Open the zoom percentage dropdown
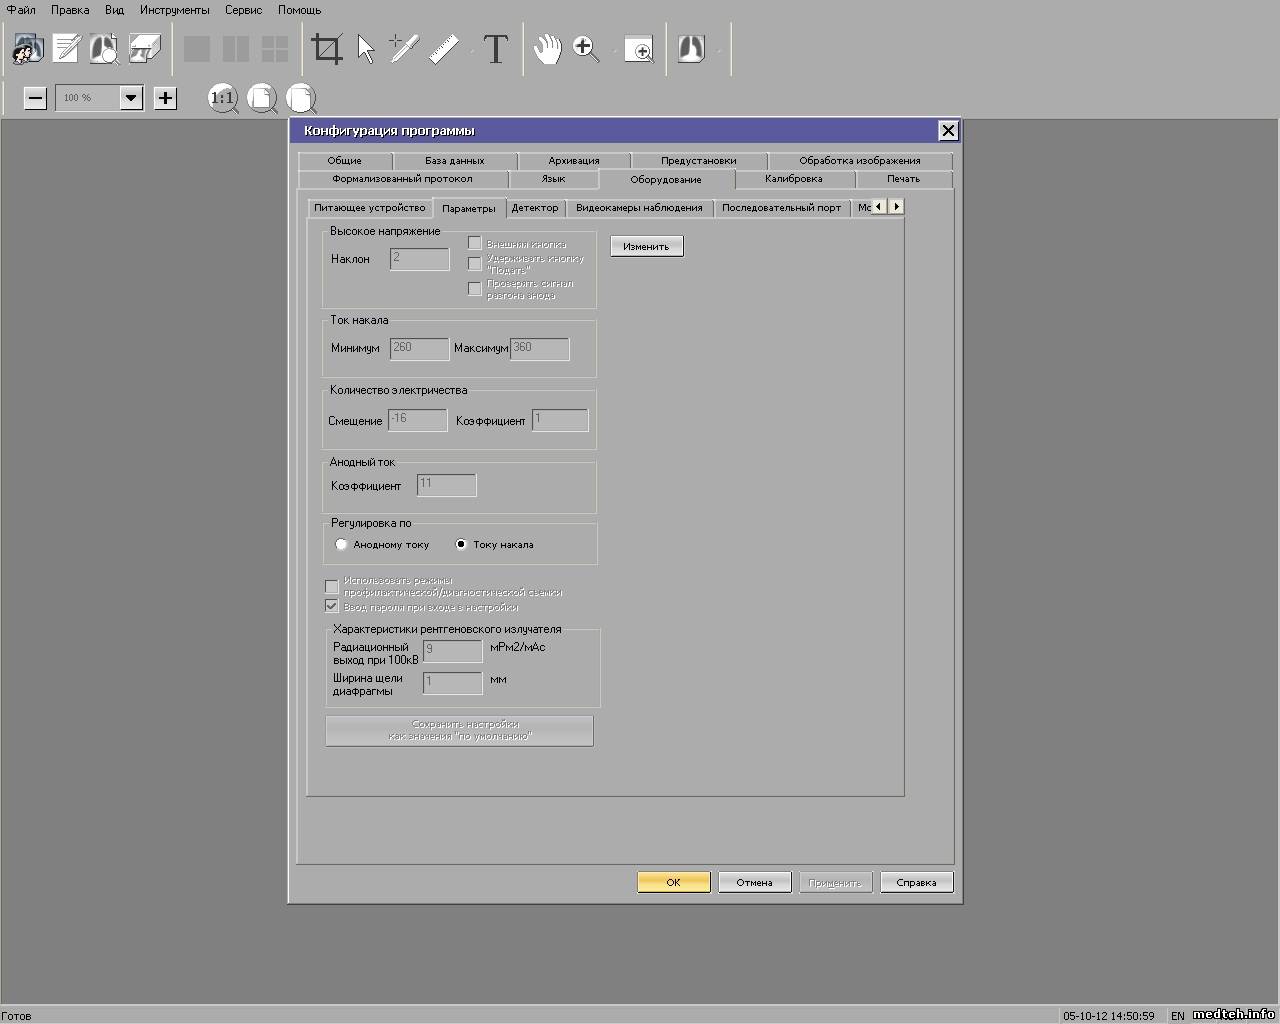The image size is (1280, 1024). coord(131,98)
